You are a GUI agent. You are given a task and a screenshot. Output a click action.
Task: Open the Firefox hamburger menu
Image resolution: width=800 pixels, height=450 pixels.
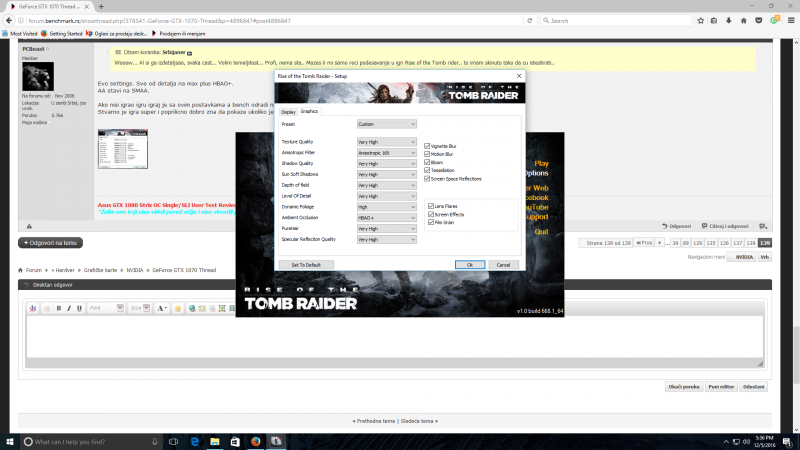791,20
